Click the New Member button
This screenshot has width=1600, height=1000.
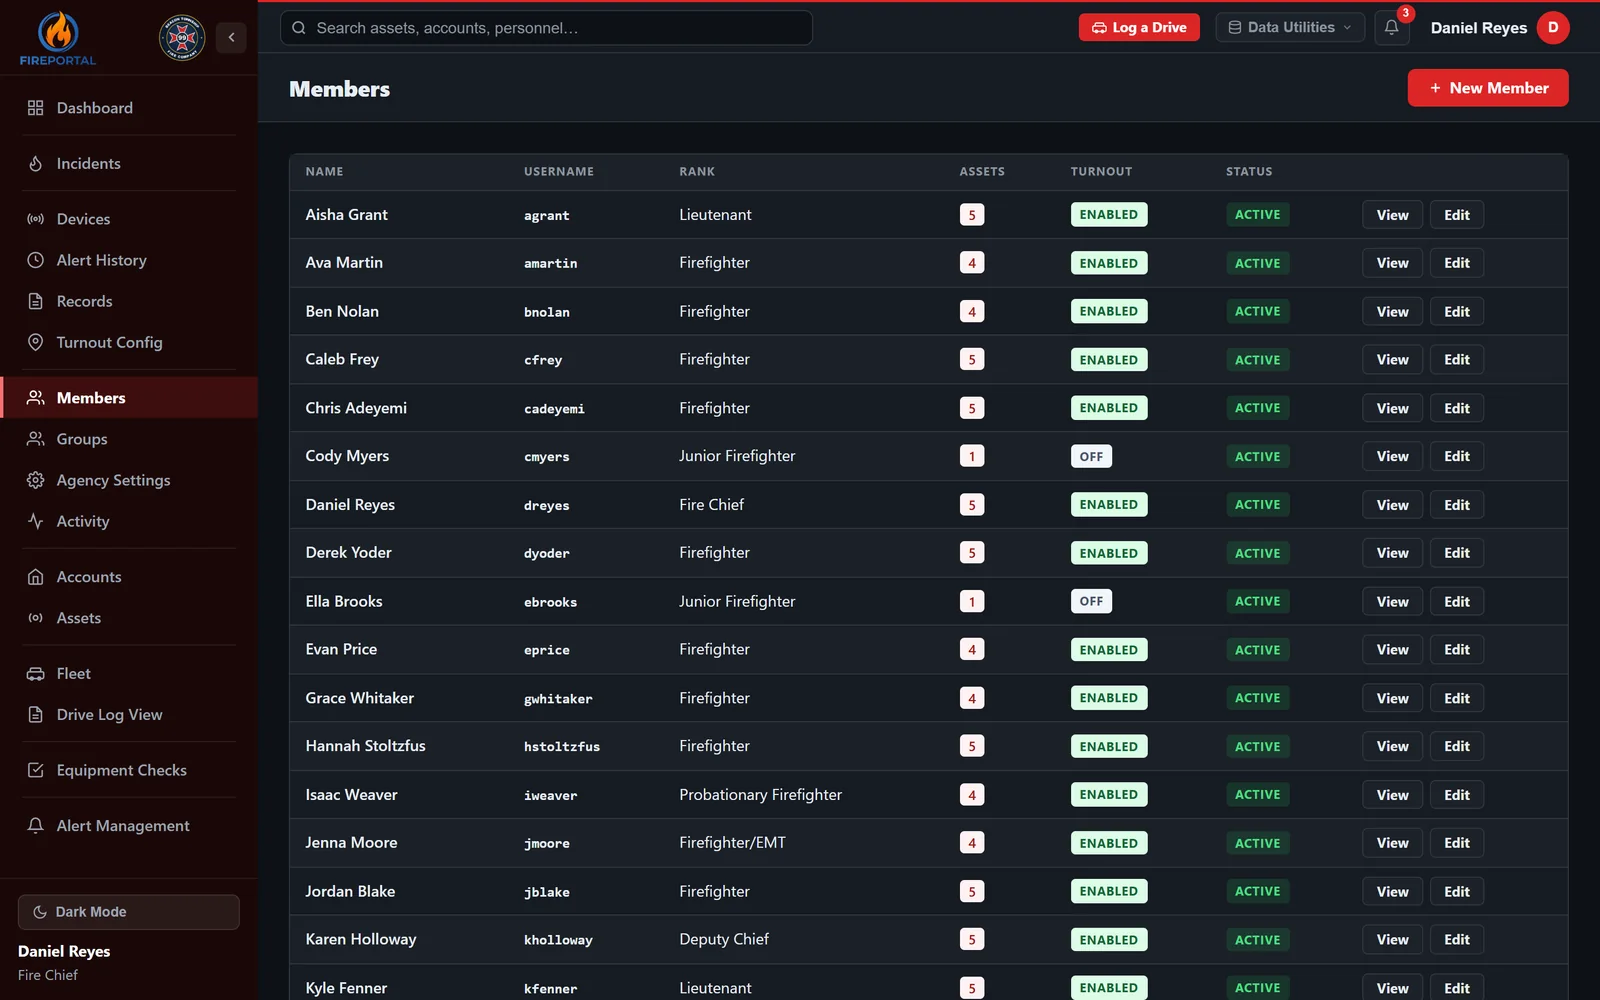click(x=1488, y=88)
